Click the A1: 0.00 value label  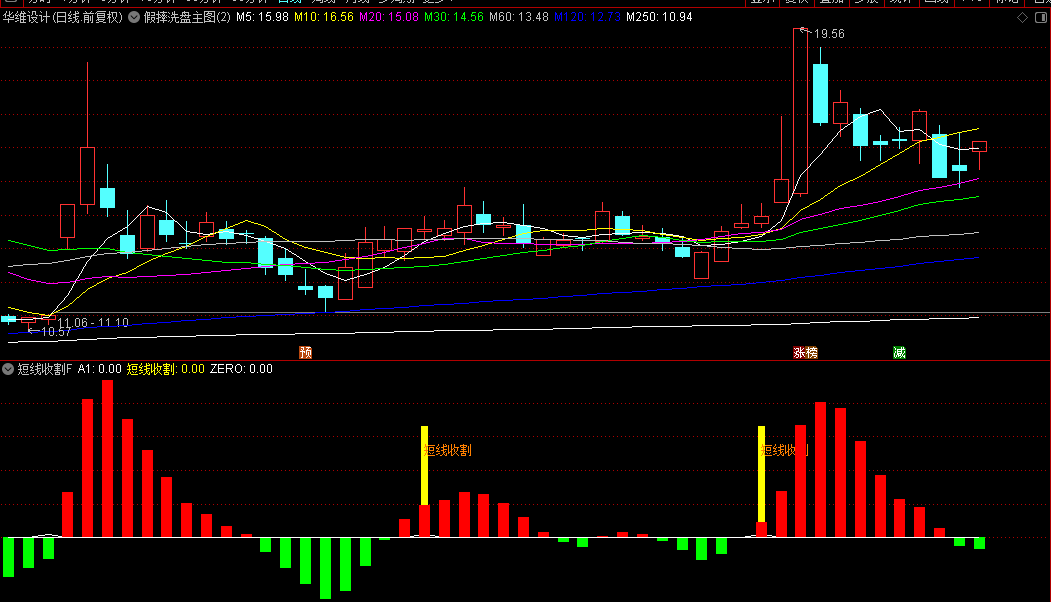100,369
